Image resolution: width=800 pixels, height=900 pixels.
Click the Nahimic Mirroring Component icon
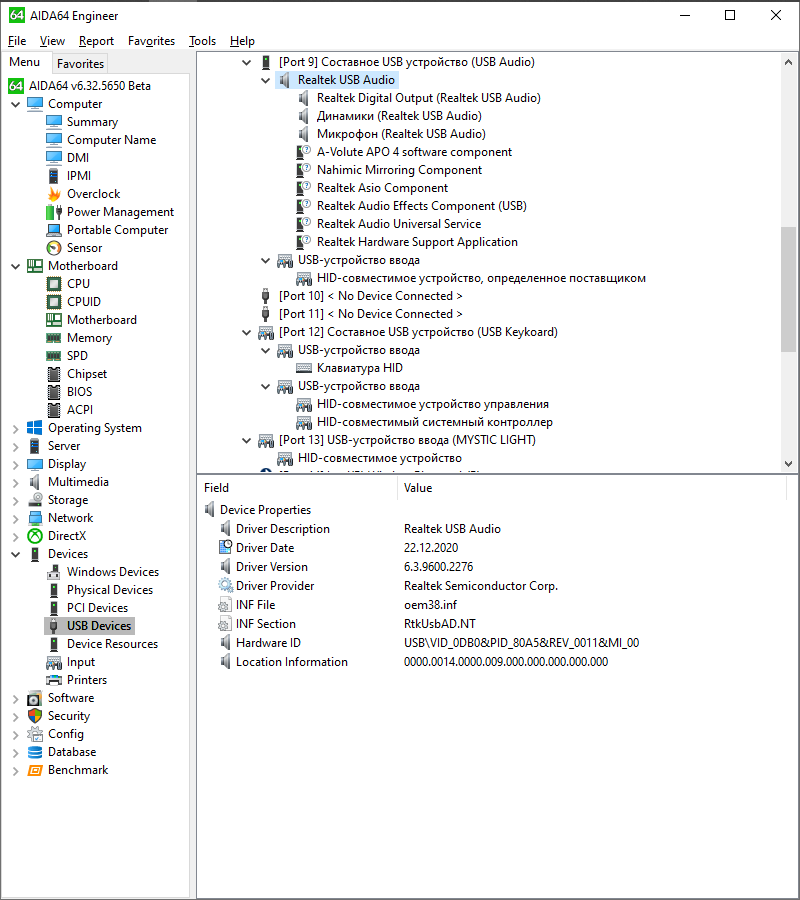(x=304, y=170)
